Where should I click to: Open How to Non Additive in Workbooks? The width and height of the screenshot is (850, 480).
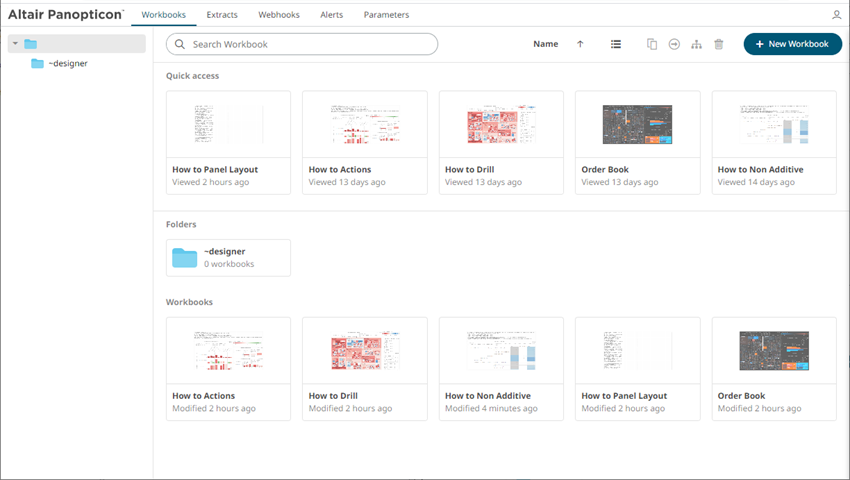coord(501,351)
